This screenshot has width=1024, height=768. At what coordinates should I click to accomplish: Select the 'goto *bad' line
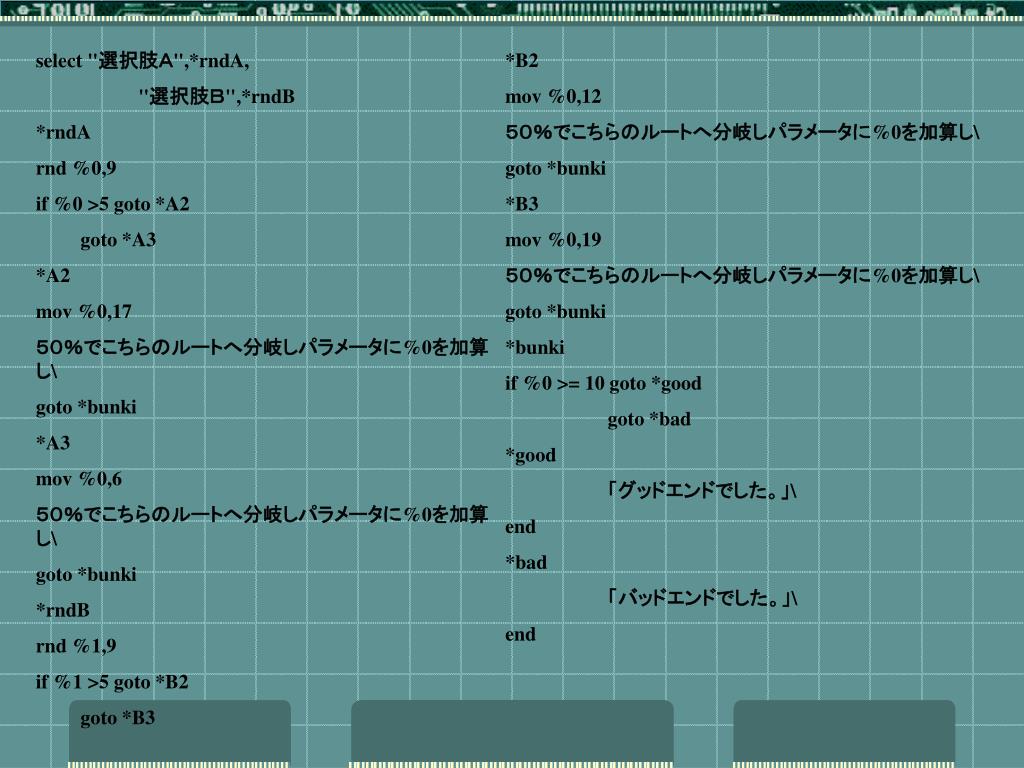(x=649, y=419)
